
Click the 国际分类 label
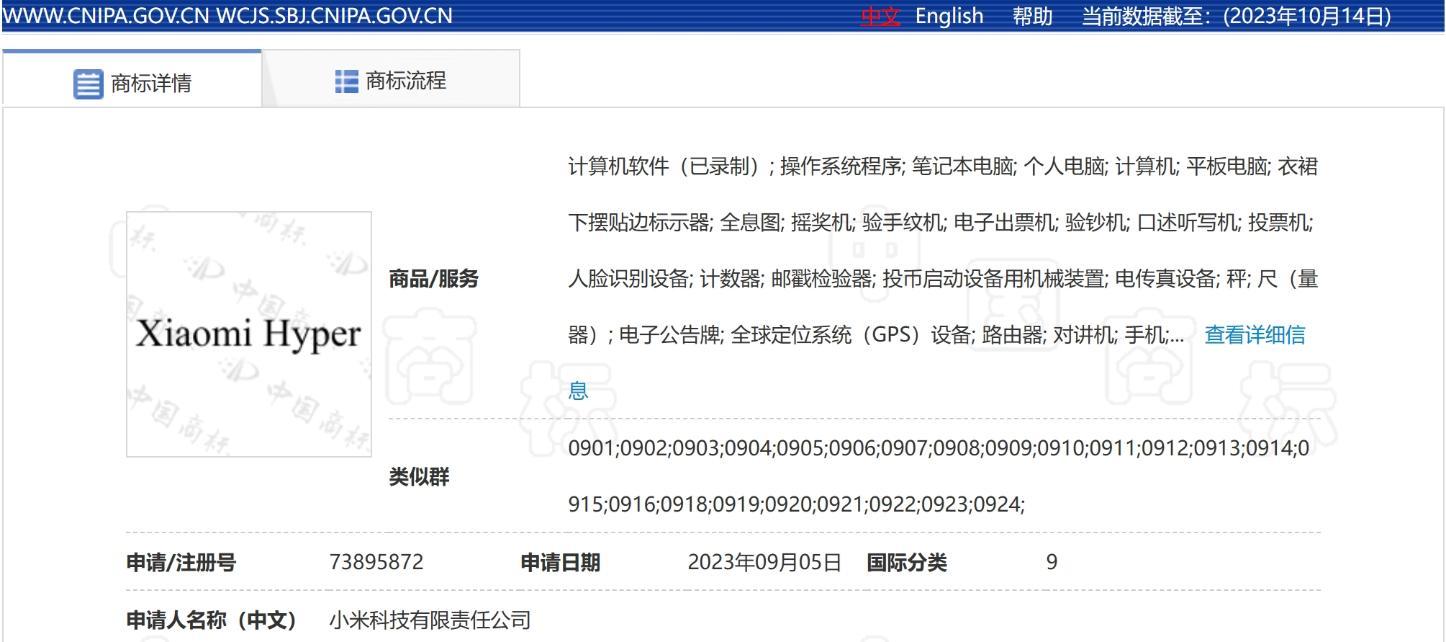tap(907, 563)
